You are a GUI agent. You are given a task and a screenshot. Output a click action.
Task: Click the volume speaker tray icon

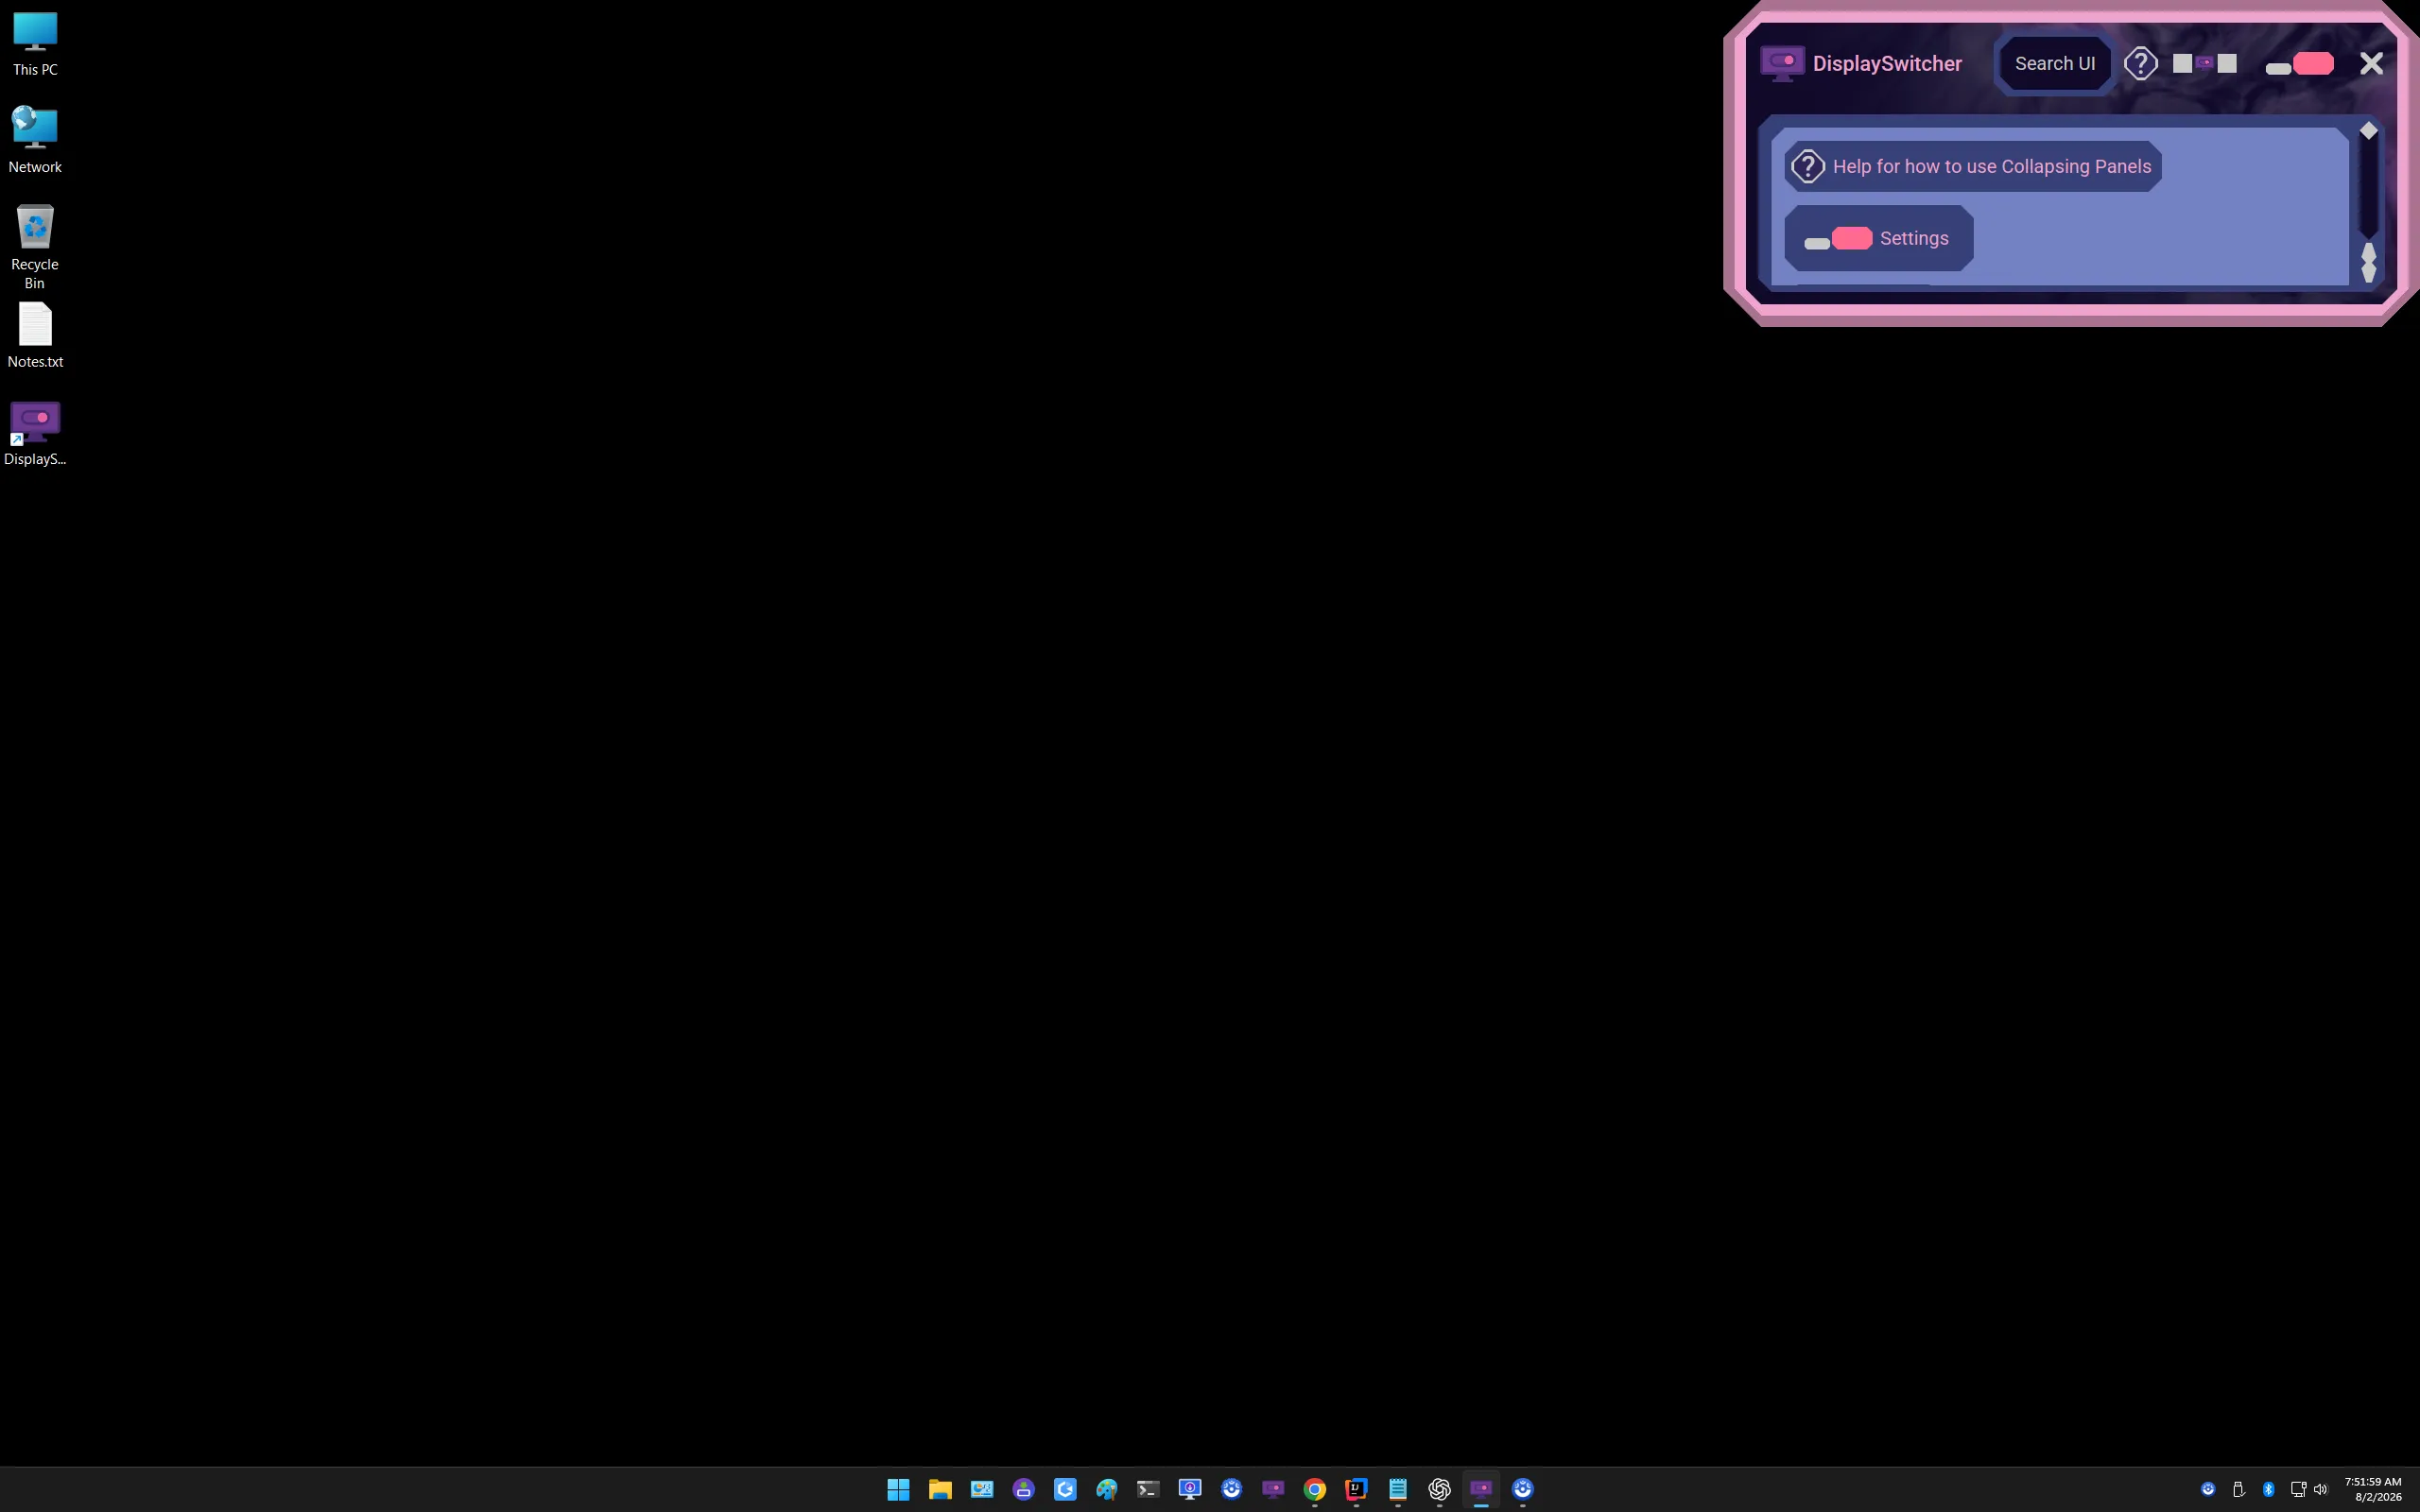[2321, 1489]
